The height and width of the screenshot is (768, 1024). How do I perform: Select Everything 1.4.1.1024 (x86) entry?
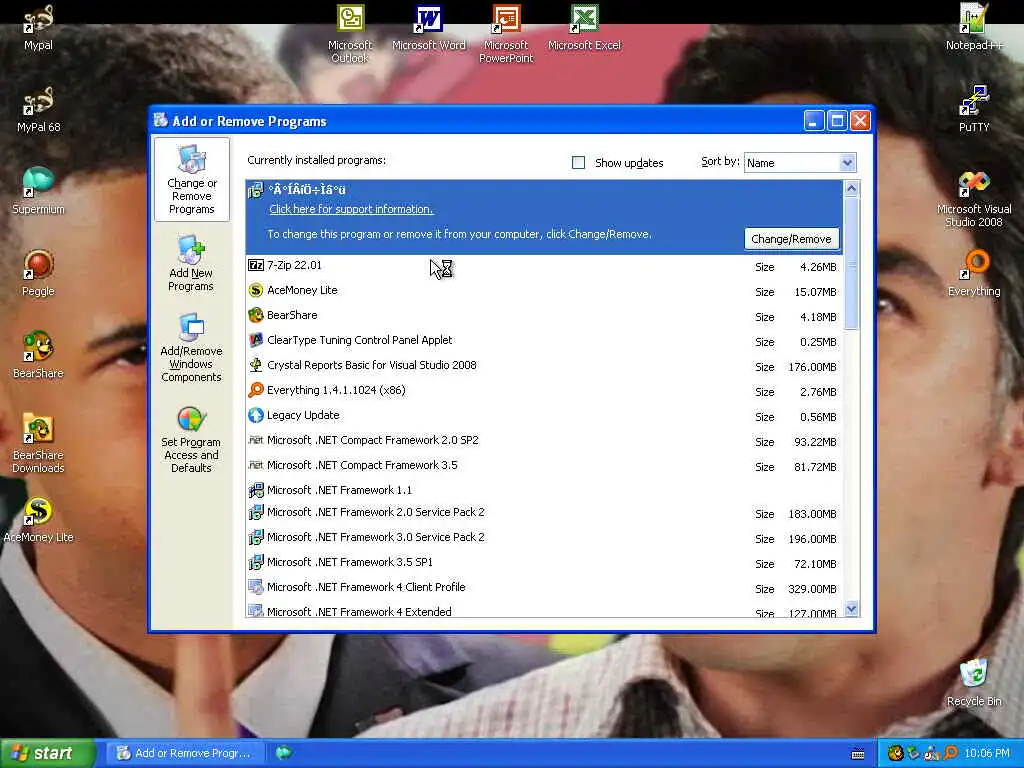point(544,391)
